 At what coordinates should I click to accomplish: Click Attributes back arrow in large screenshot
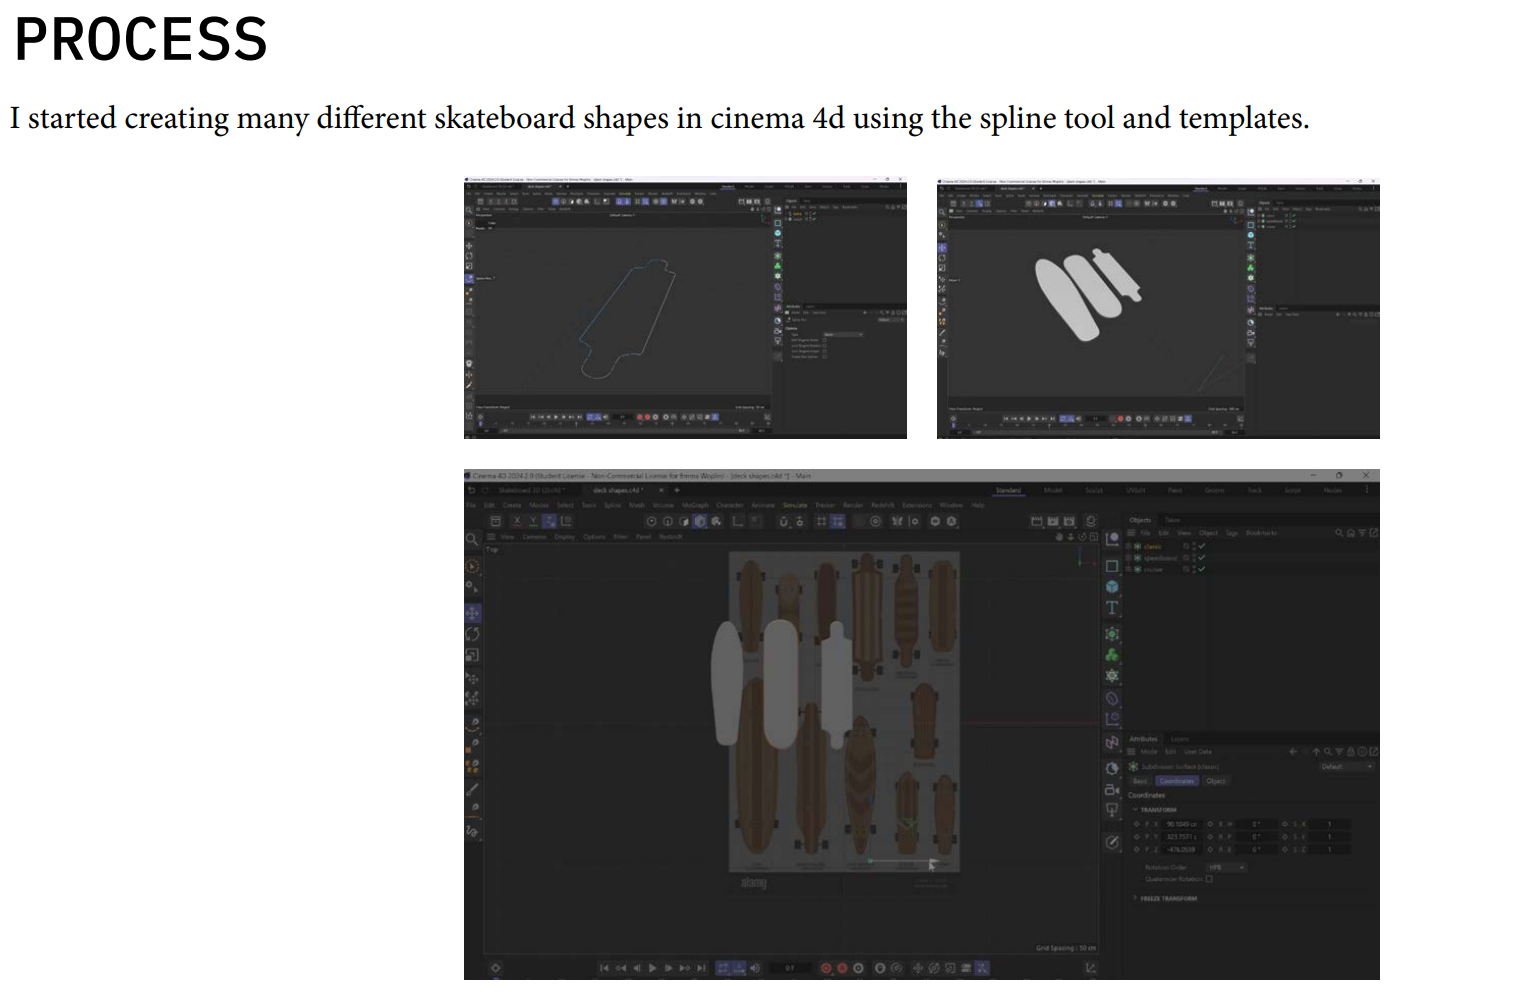point(1293,751)
